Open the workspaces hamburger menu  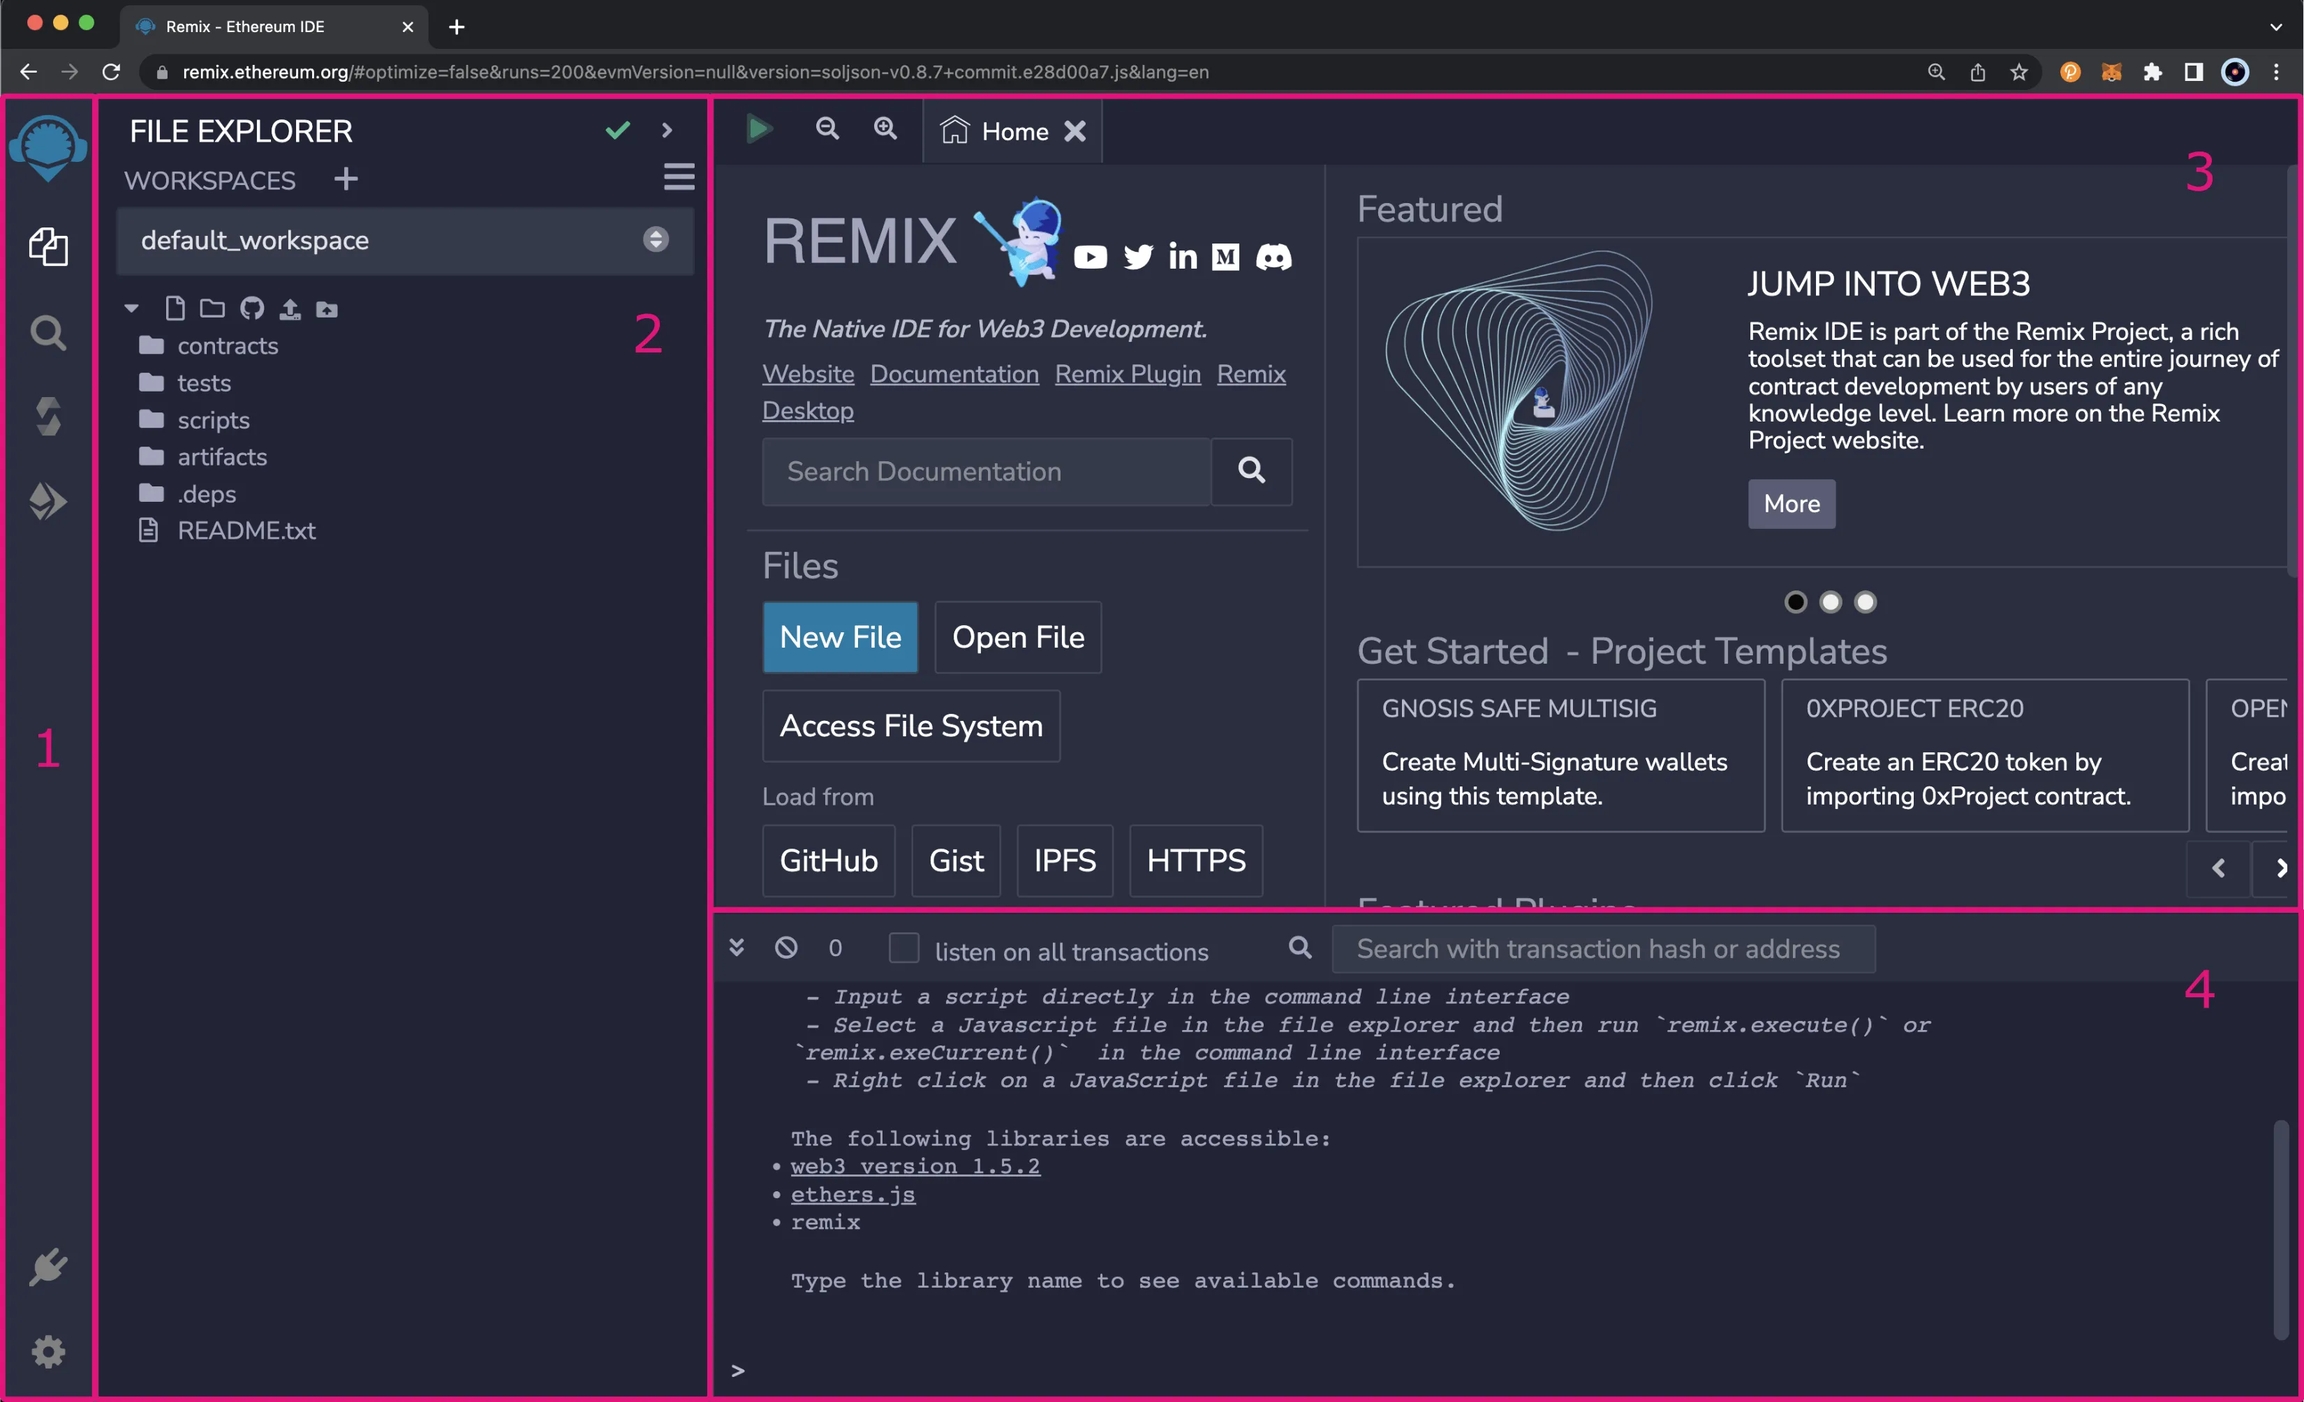(x=679, y=178)
